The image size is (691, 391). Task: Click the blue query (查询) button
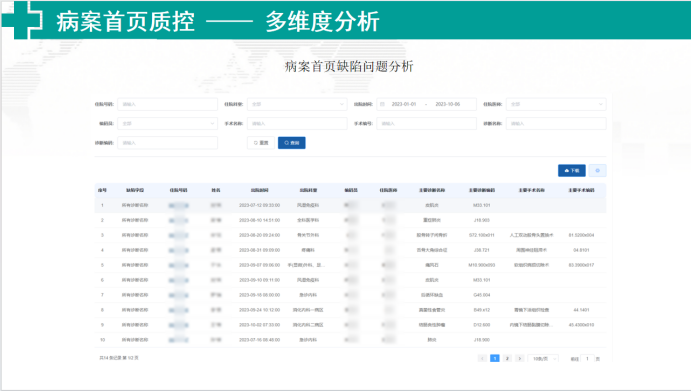[x=292, y=143]
